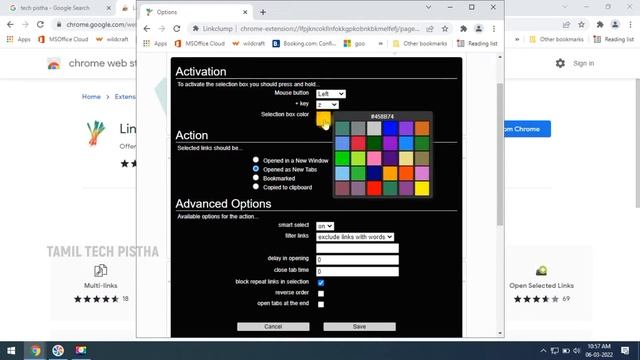Image resolution: width=640 pixels, height=360 pixels.
Task: Open the goo bookmark
Action: point(354,43)
